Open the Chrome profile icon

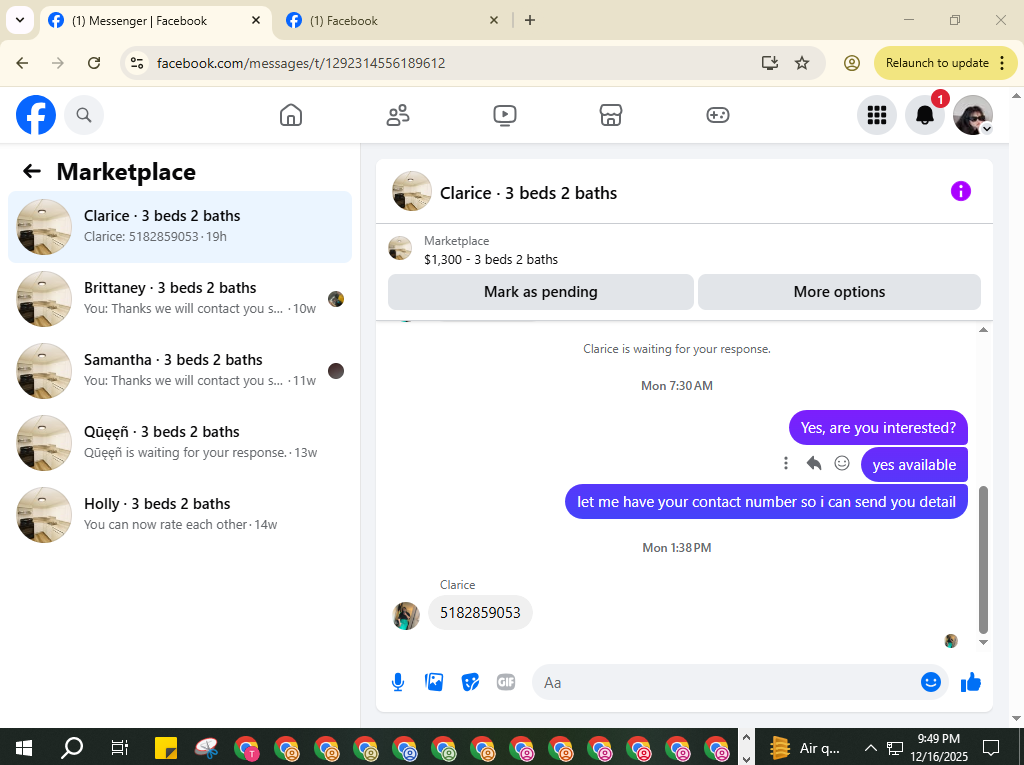(x=852, y=63)
